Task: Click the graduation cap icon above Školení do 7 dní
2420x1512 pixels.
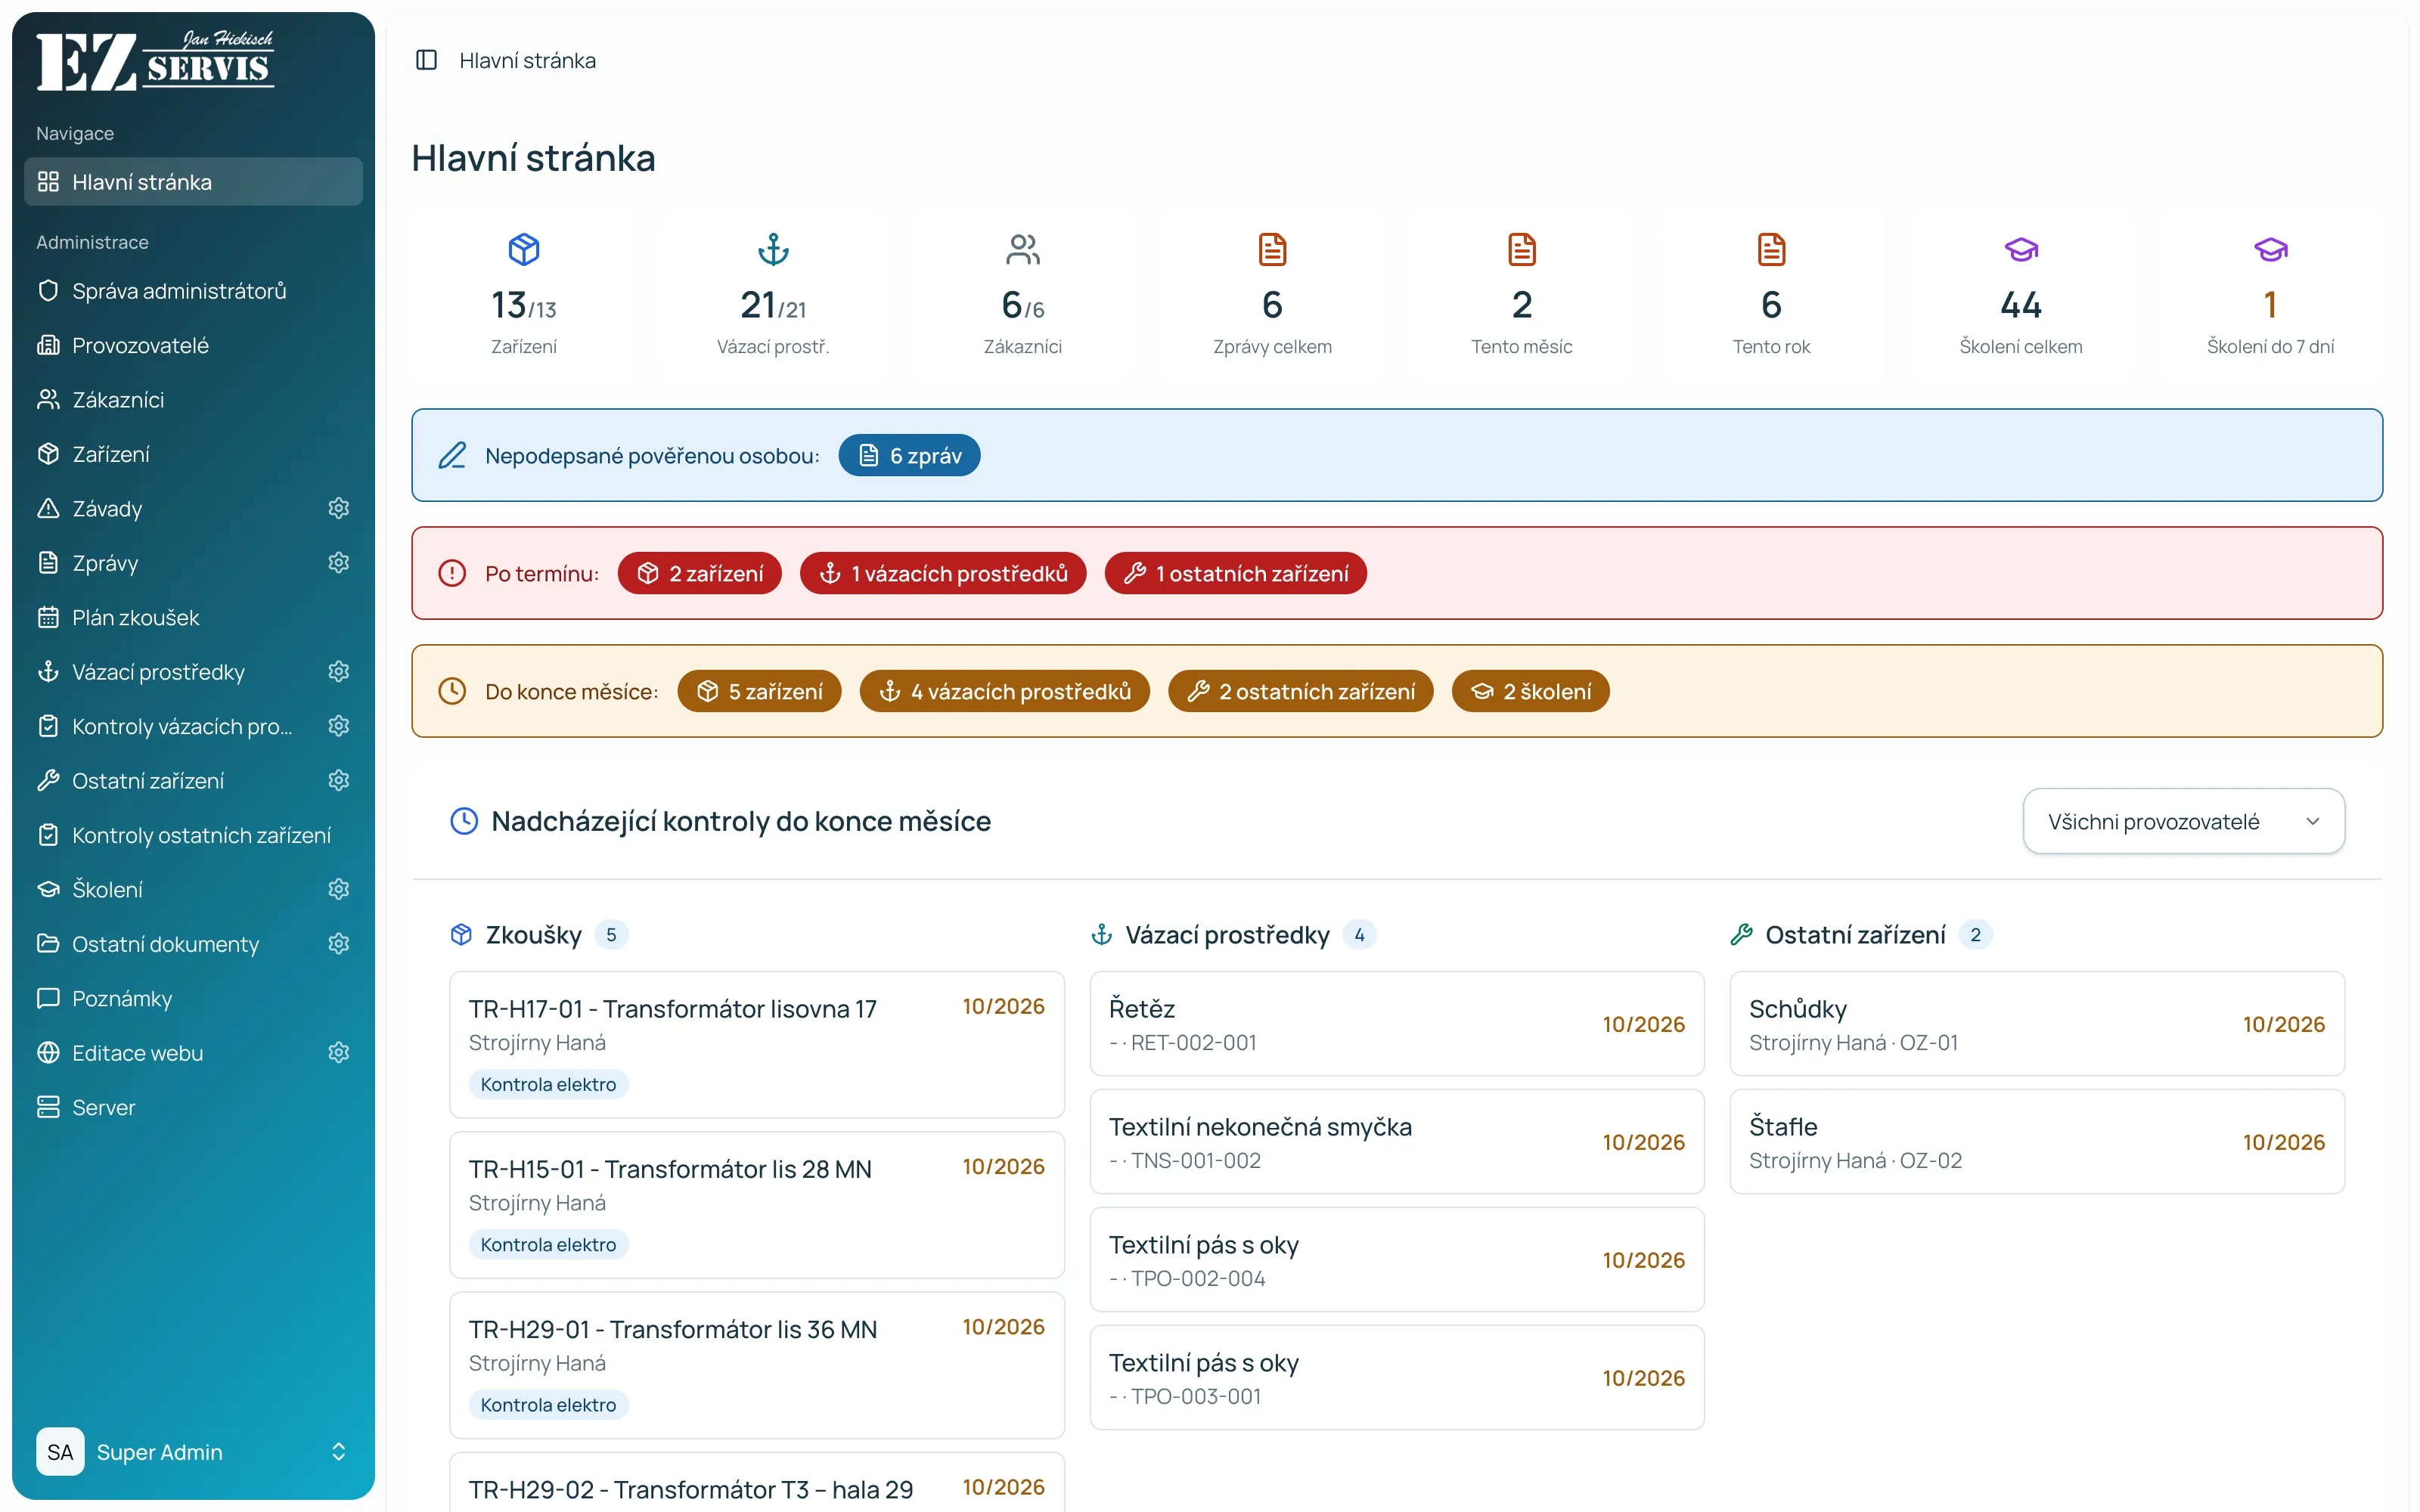Action: pyautogui.click(x=2270, y=249)
